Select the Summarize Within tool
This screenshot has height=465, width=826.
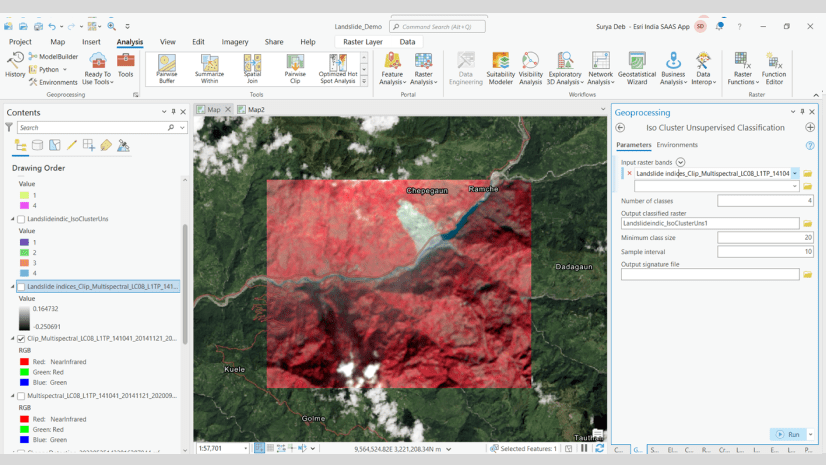pos(209,69)
